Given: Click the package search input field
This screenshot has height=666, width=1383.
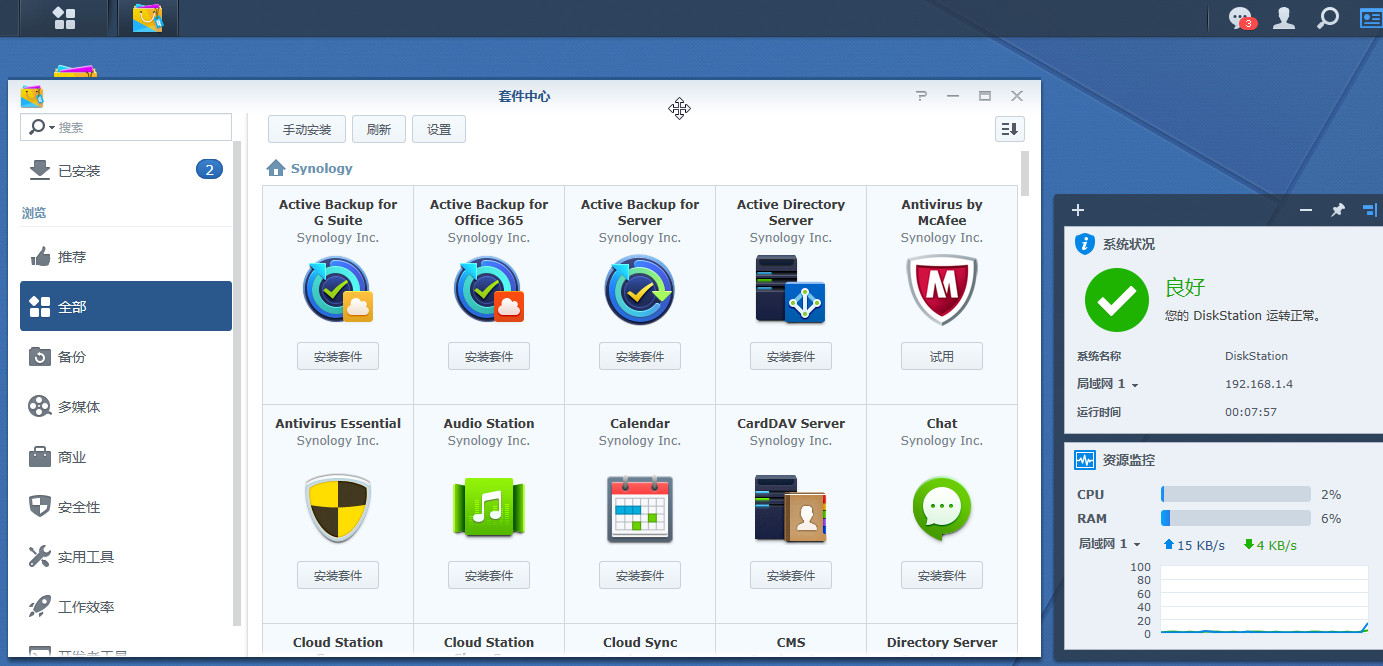Looking at the screenshot, I should pyautogui.click(x=126, y=127).
